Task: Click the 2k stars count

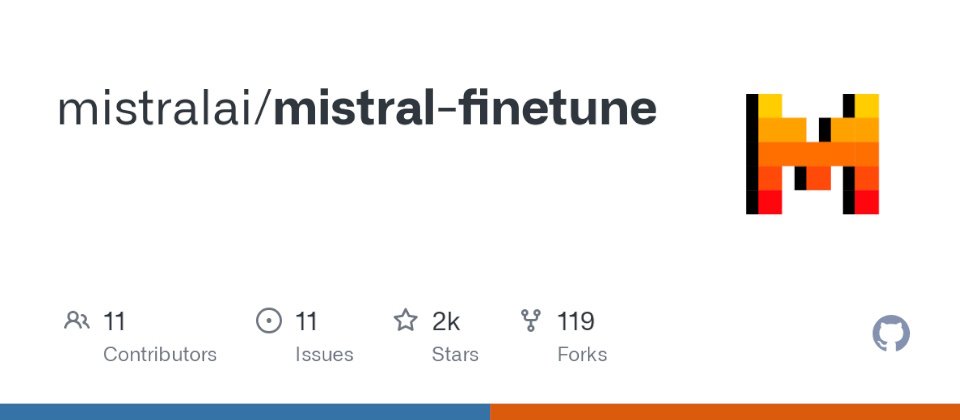Action: (x=446, y=321)
